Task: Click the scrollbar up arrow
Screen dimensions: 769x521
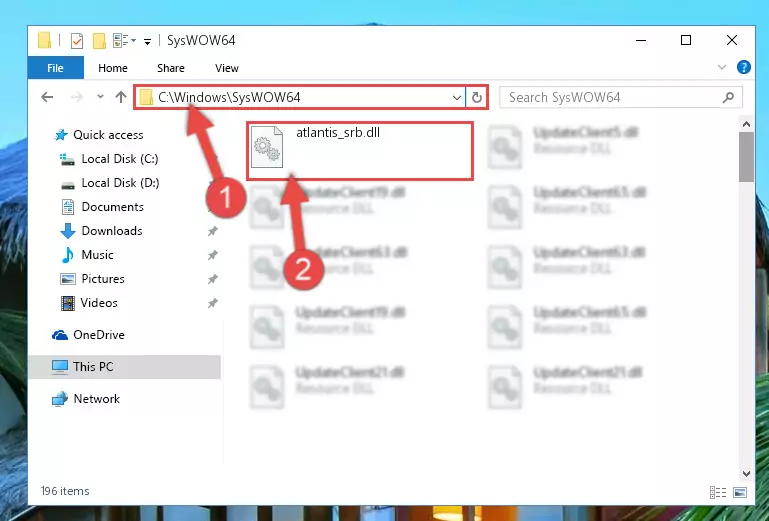Action: click(746, 124)
